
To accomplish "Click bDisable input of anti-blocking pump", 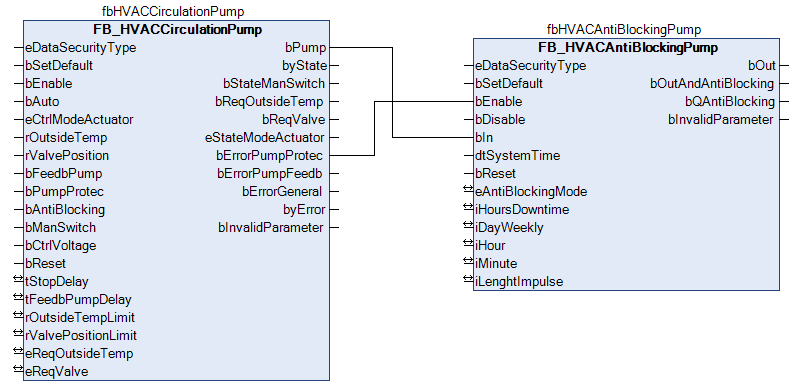I will tap(500, 120).
